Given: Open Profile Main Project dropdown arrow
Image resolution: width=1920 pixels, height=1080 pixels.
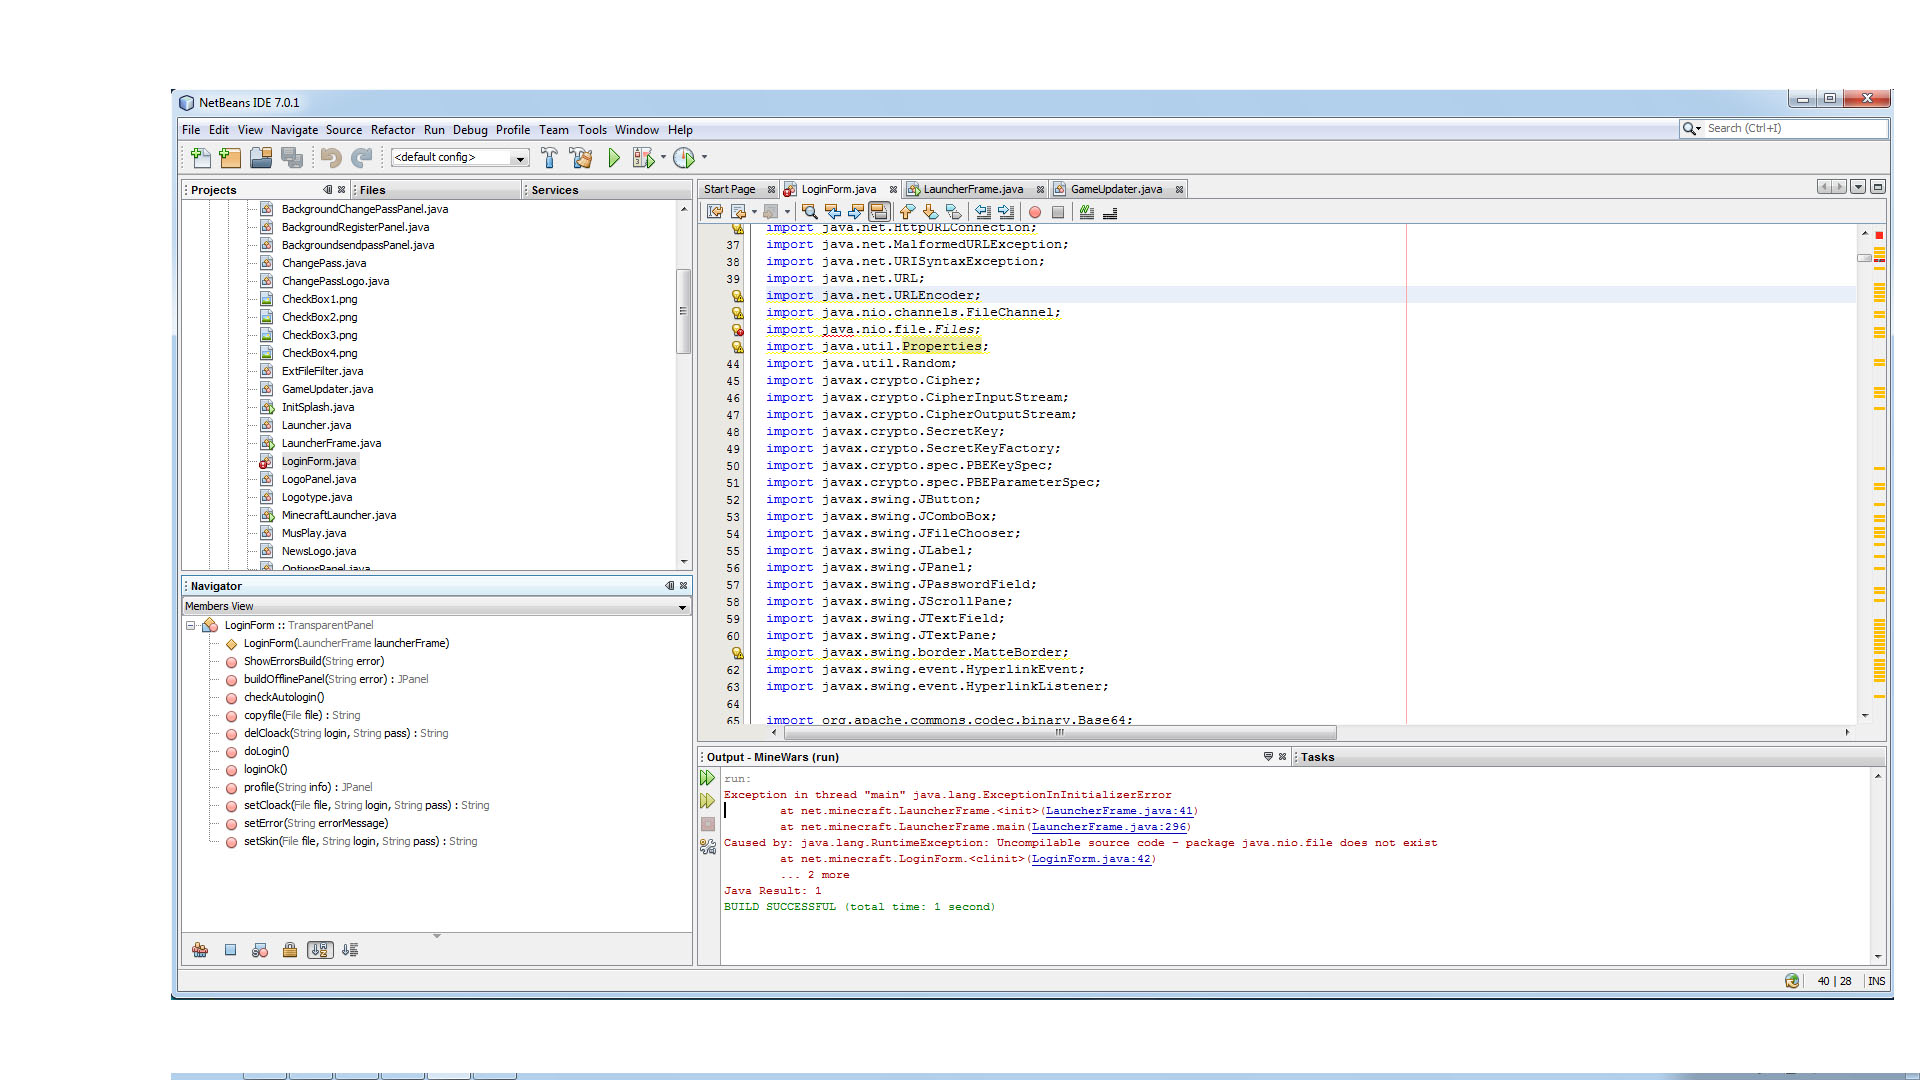Looking at the screenshot, I should click(704, 157).
